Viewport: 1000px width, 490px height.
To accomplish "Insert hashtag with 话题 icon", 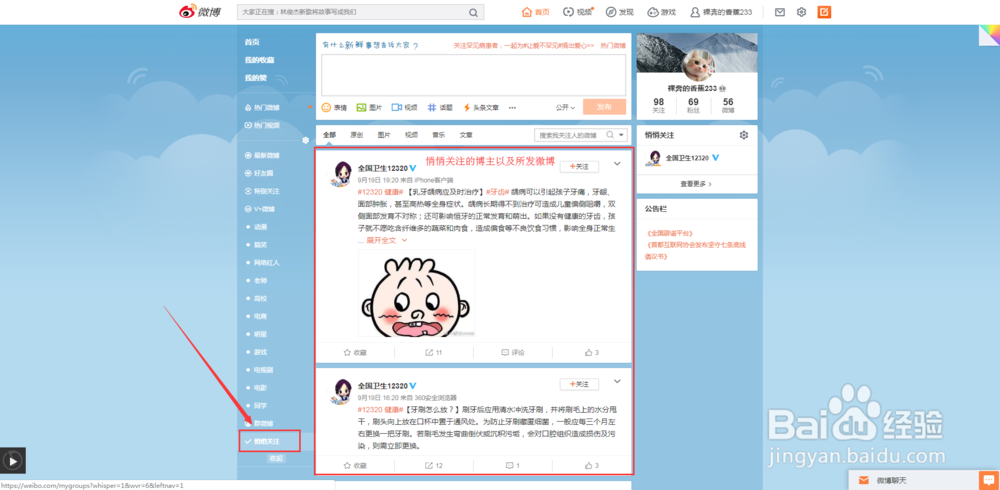I will [440, 108].
